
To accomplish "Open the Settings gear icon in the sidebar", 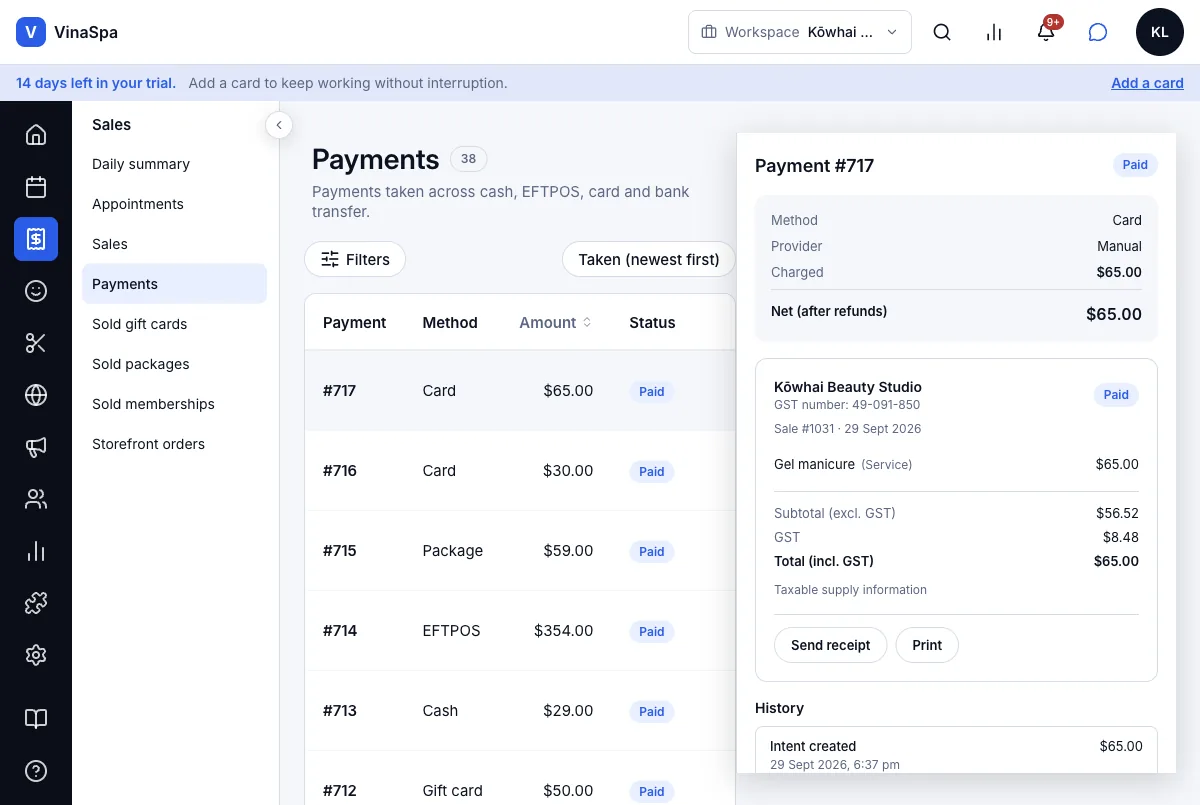I will 36,655.
